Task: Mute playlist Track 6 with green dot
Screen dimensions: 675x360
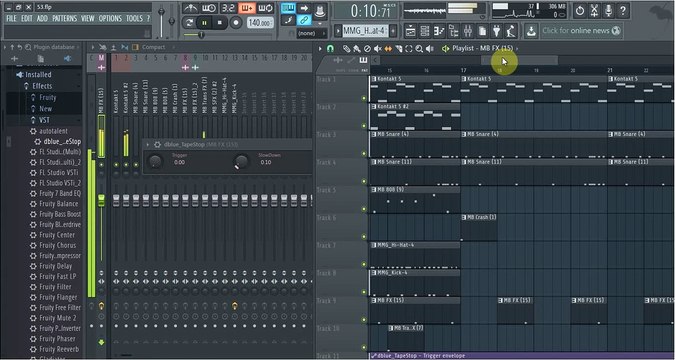Action: 364,237
